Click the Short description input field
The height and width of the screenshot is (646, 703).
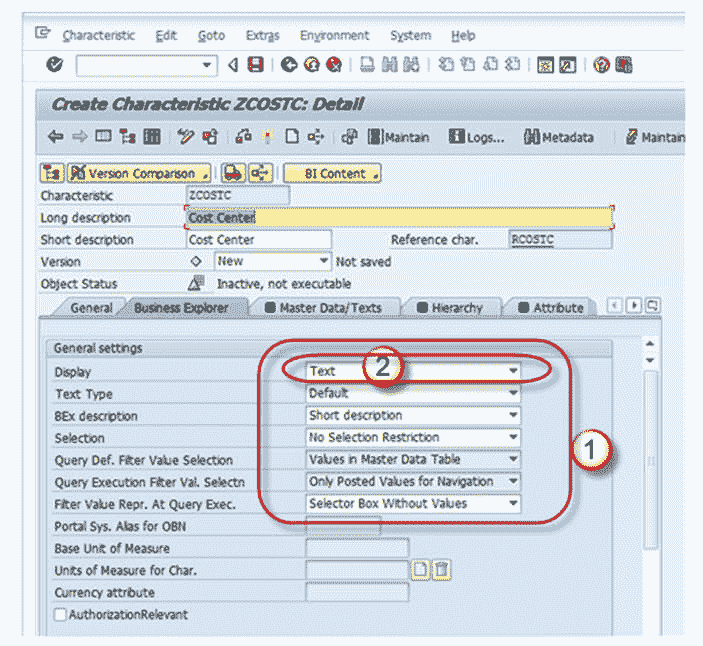click(259, 240)
